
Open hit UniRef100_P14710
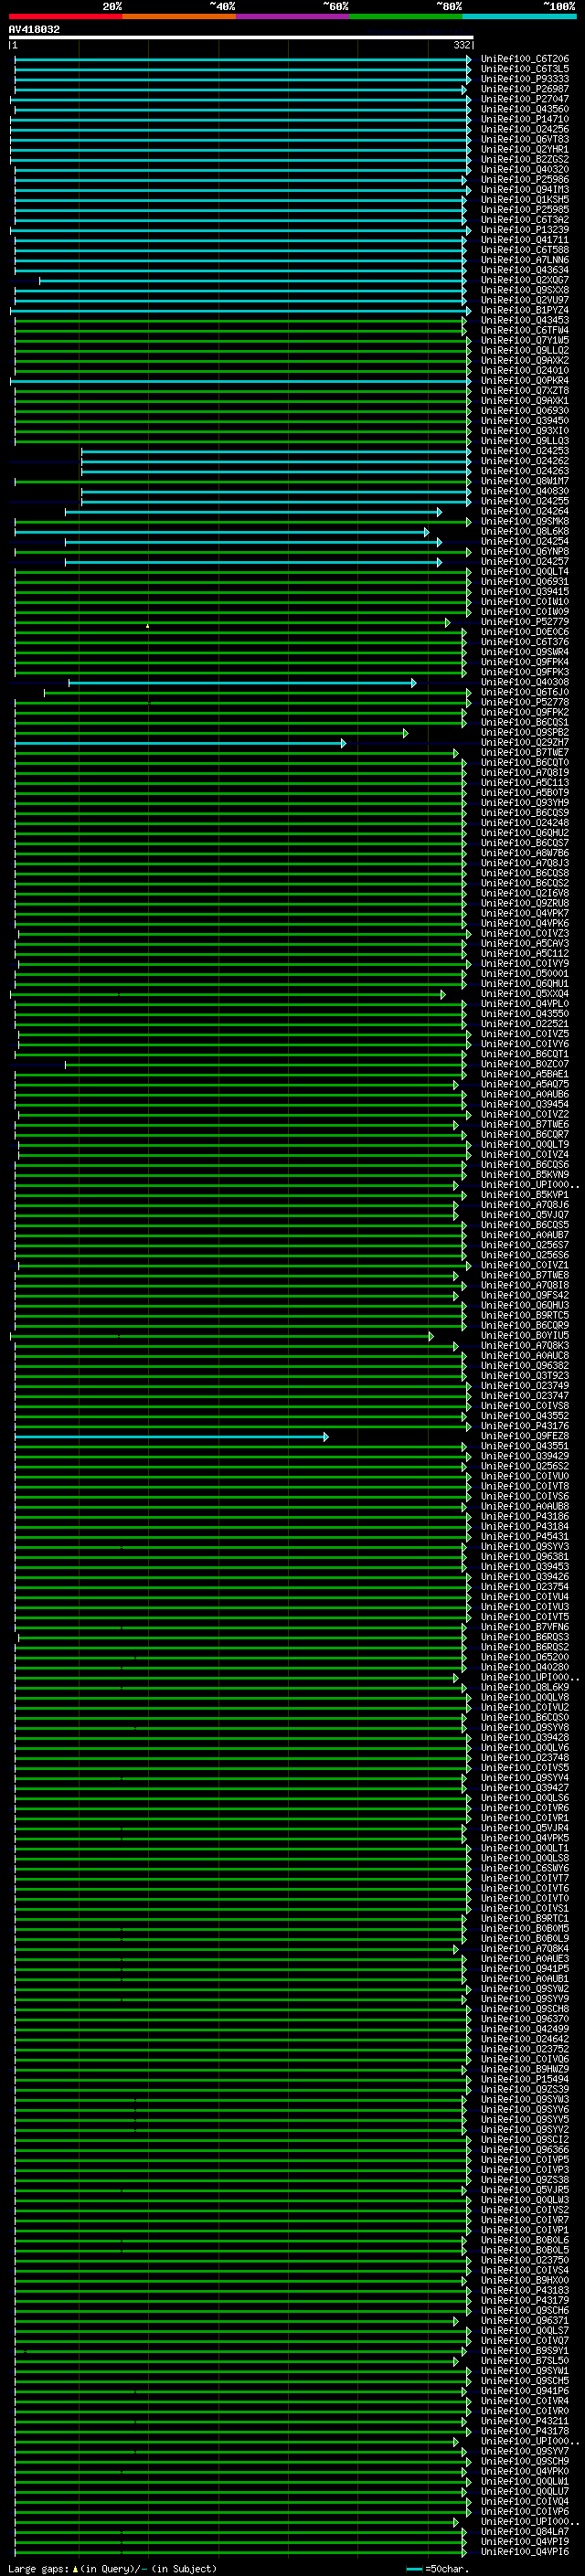pos(525,119)
